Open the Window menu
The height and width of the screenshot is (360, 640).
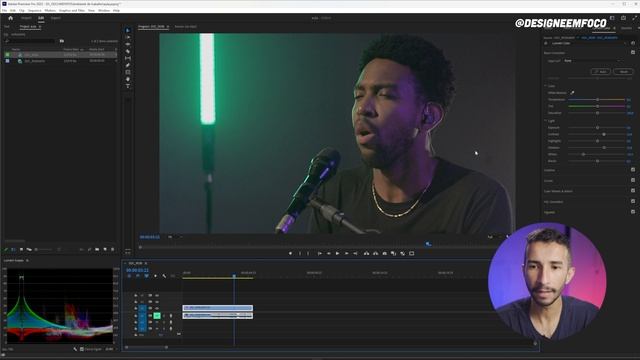pyautogui.click(x=104, y=10)
